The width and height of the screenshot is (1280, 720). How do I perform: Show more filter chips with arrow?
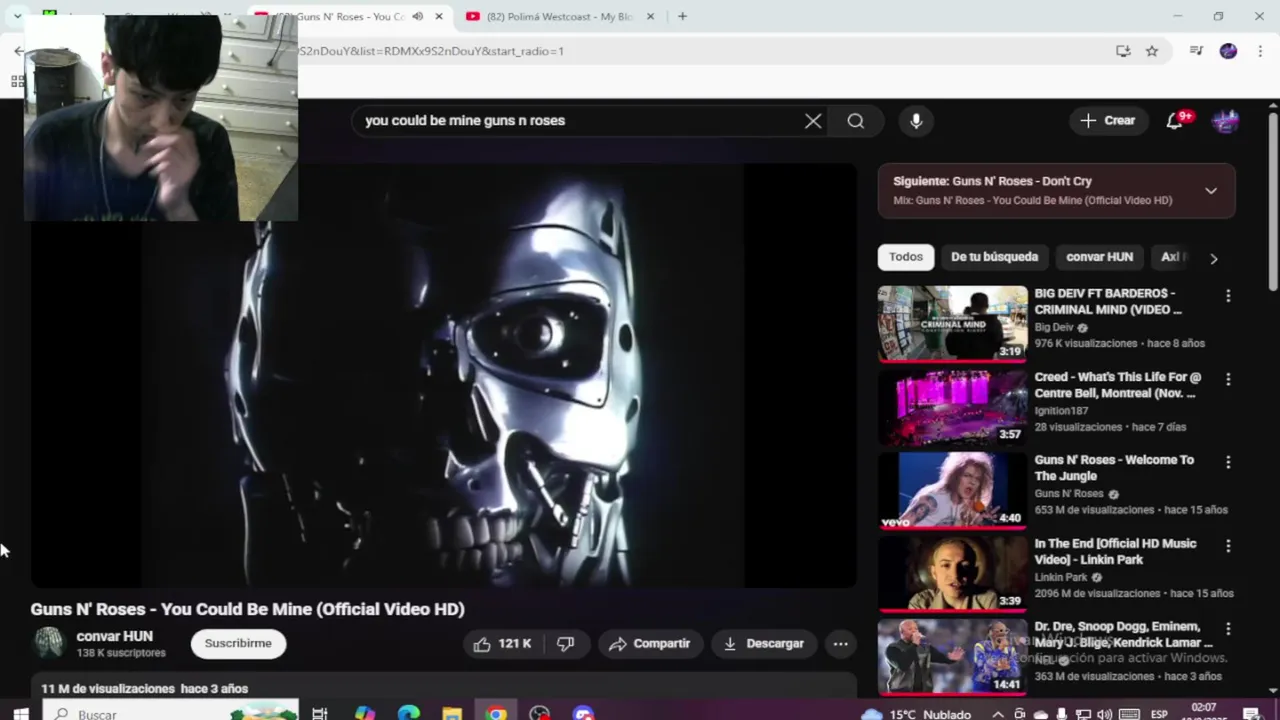click(1213, 258)
